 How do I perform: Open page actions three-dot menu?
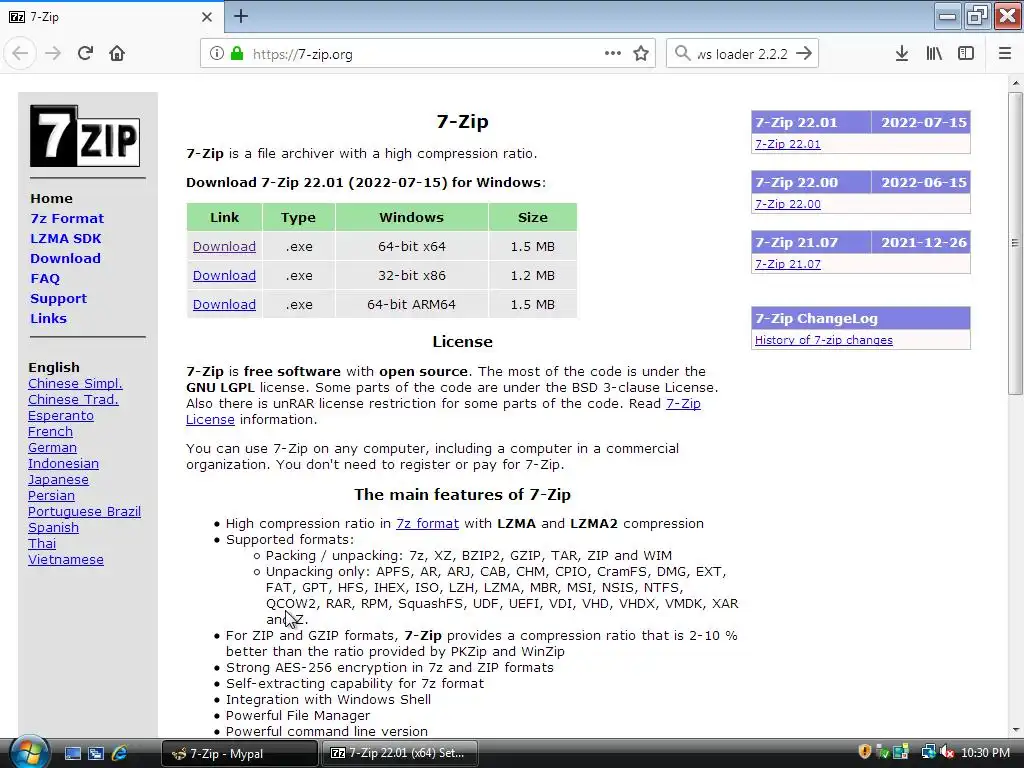point(613,54)
